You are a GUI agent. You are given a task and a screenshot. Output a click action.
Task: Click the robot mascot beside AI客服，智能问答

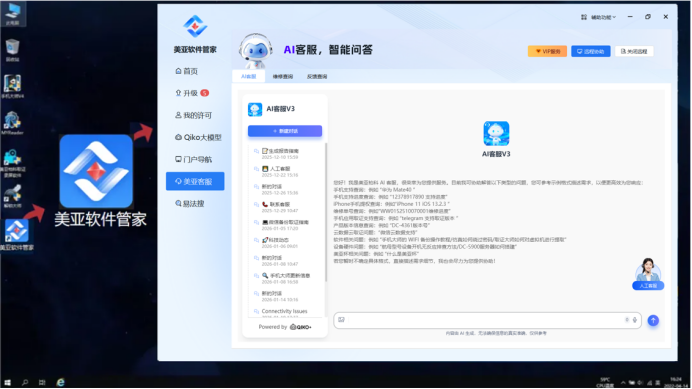(x=256, y=51)
